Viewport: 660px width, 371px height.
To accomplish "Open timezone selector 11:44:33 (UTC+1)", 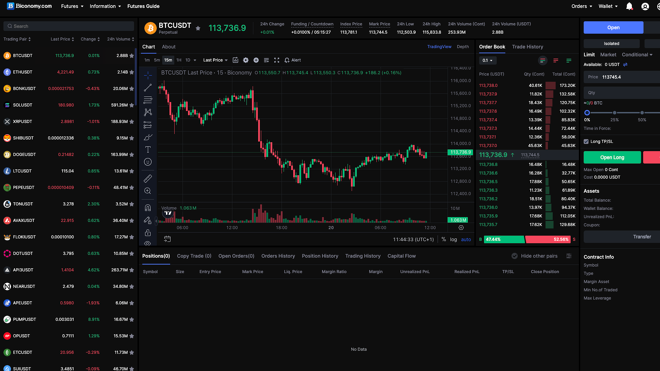I will click(x=413, y=239).
